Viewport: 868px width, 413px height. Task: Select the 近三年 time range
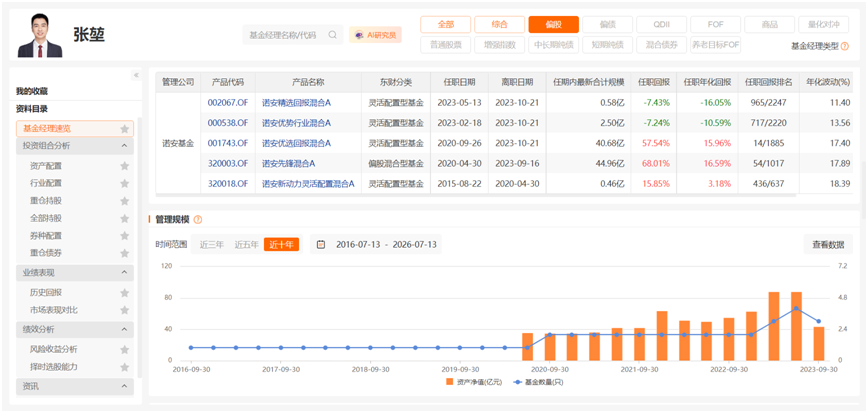[x=211, y=244]
